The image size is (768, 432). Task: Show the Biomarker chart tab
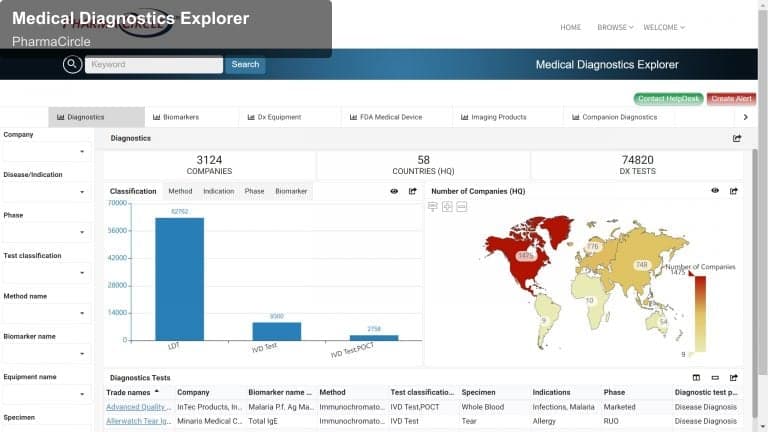pos(291,191)
